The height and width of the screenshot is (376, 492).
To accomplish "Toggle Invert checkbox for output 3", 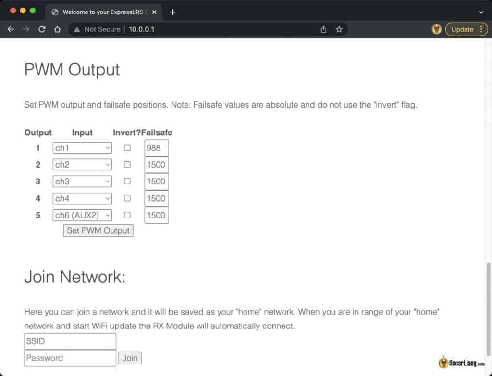I will [127, 181].
